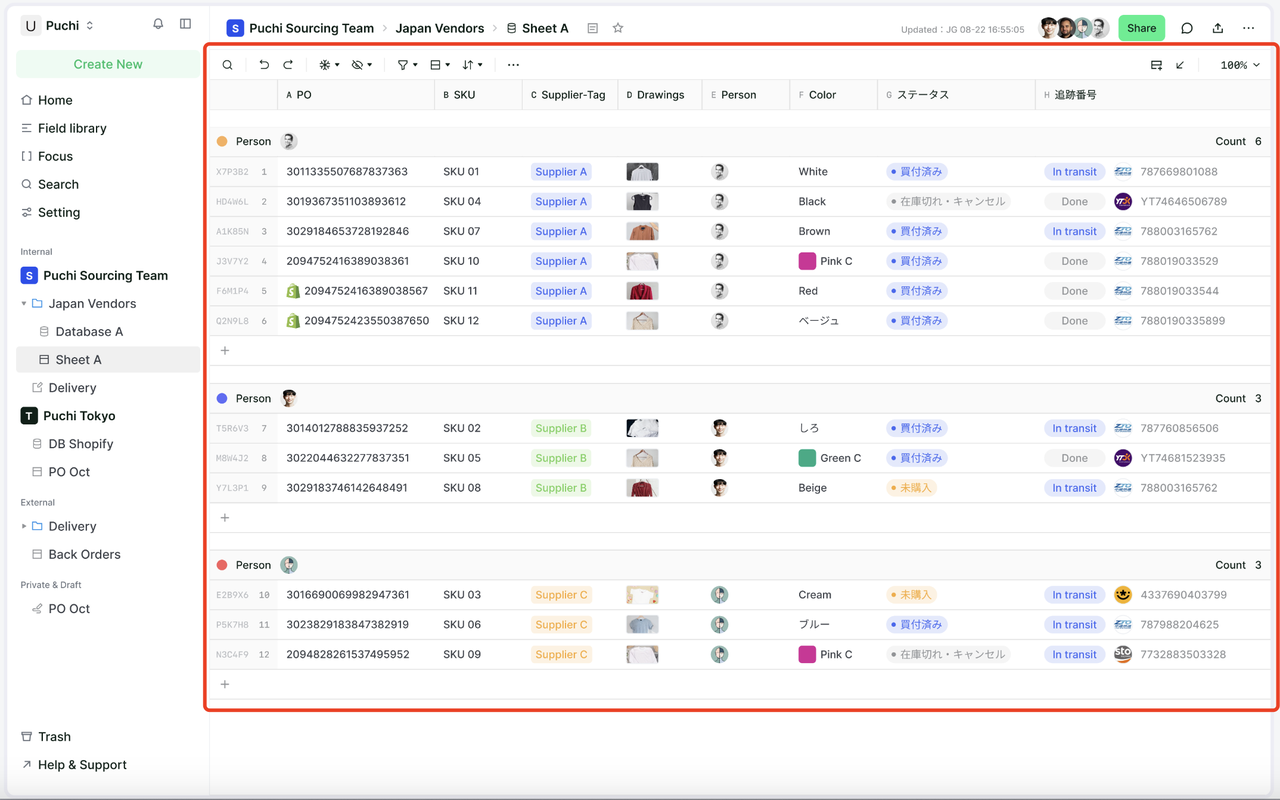Click the smiley carrier icon in SKU 03 row
The image size is (1280, 800).
(1123, 594)
